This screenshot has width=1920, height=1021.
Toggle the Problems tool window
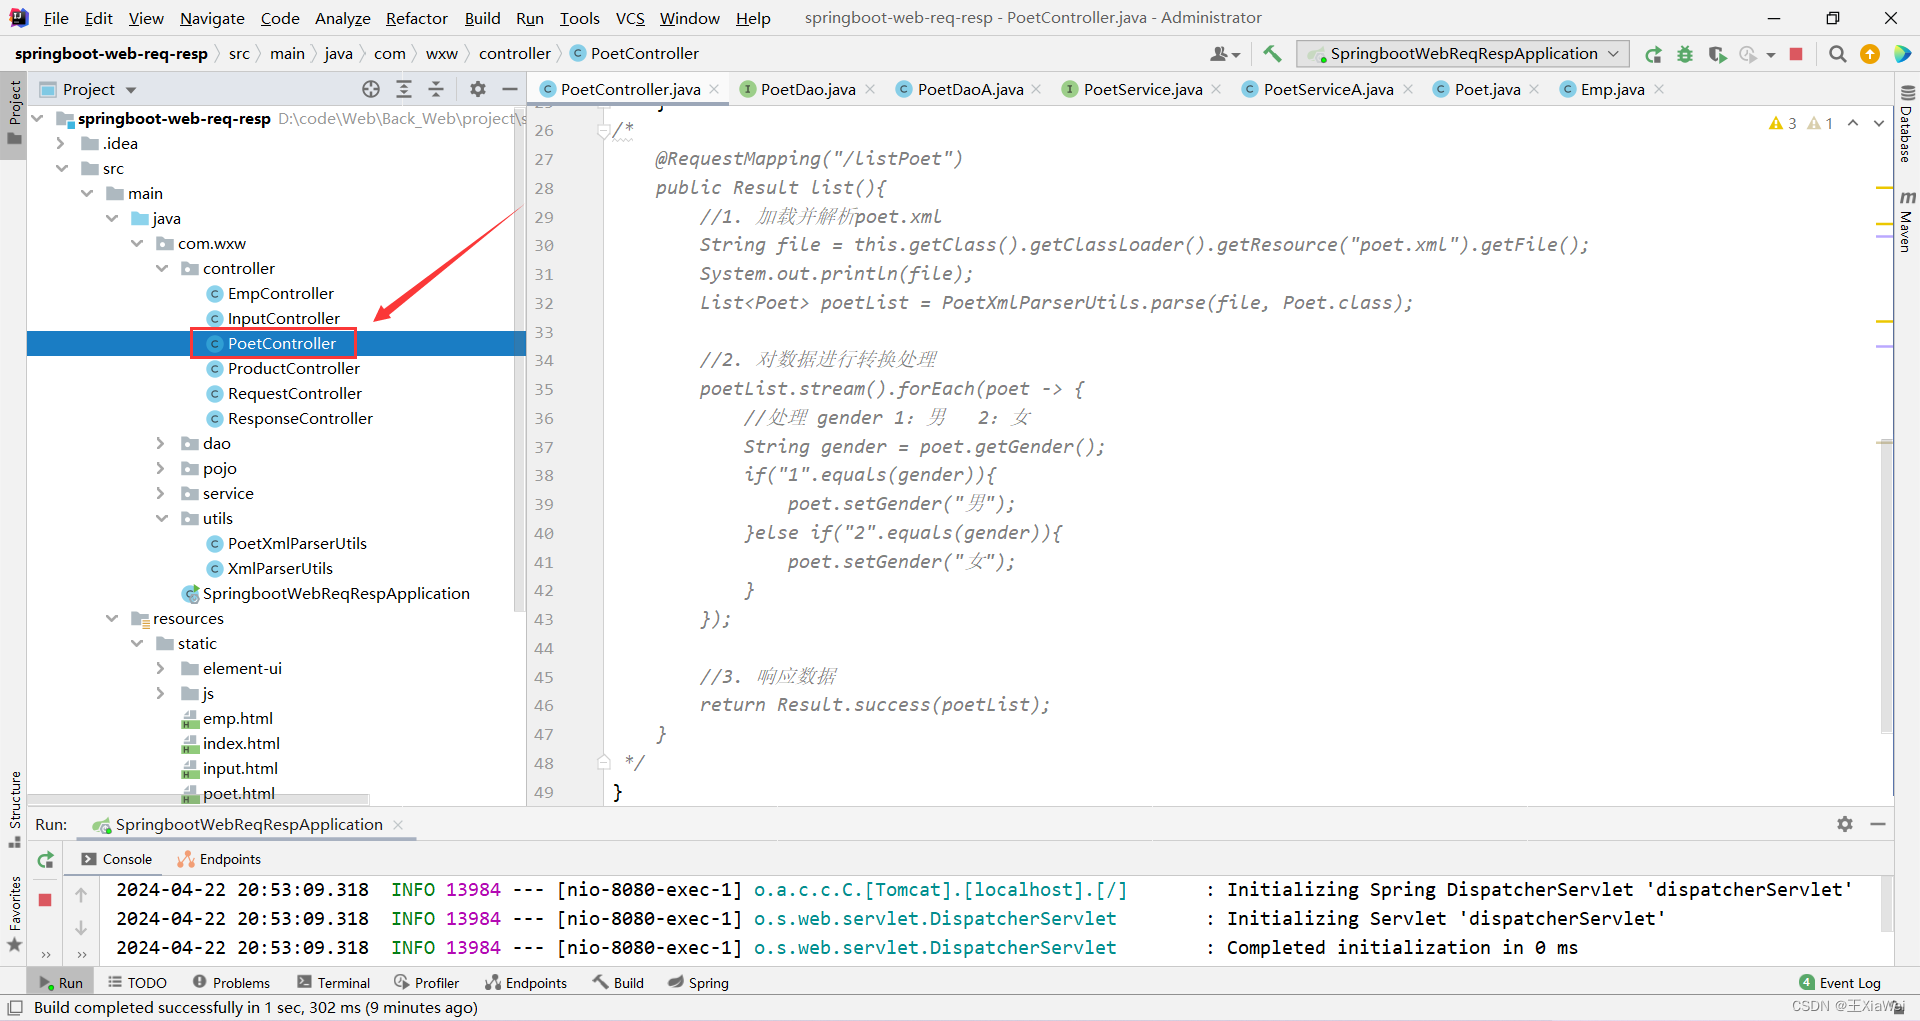click(231, 983)
